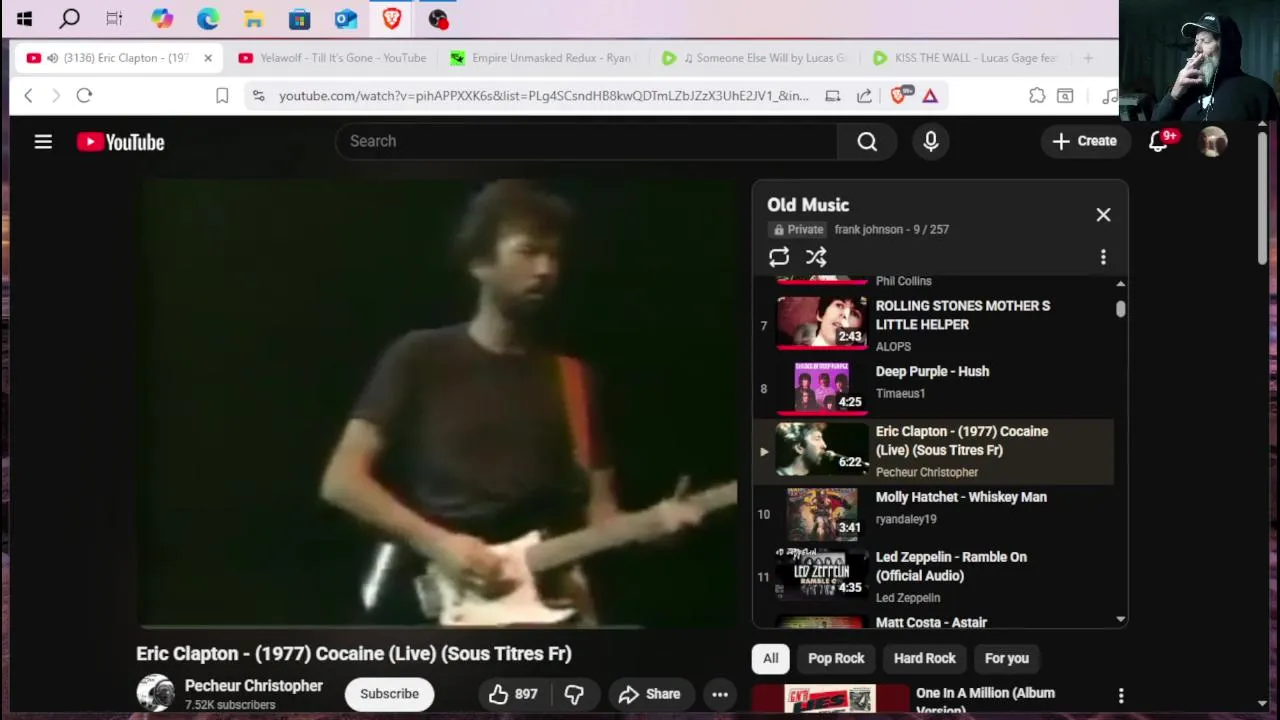Reload the current page
This screenshot has height=720, width=1280.
pyautogui.click(x=84, y=96)
